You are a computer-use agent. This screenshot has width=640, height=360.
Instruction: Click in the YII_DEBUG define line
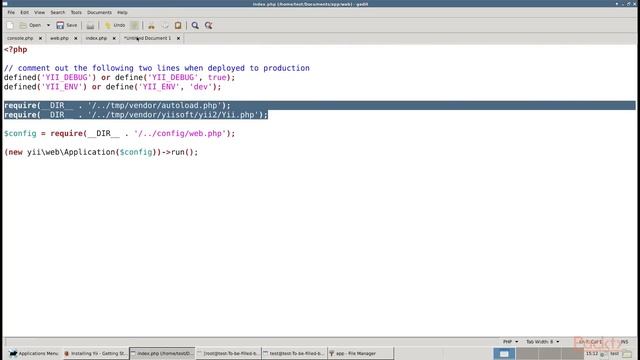(120, 78)
